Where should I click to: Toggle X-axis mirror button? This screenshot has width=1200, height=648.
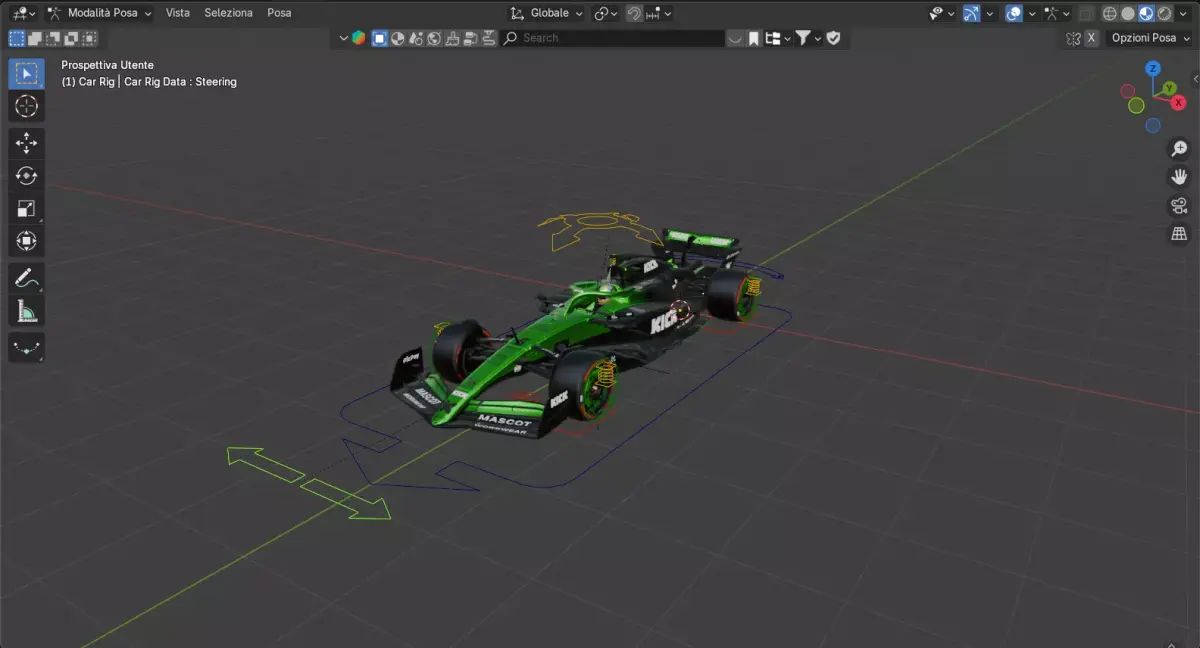(x=1091, y=38)
